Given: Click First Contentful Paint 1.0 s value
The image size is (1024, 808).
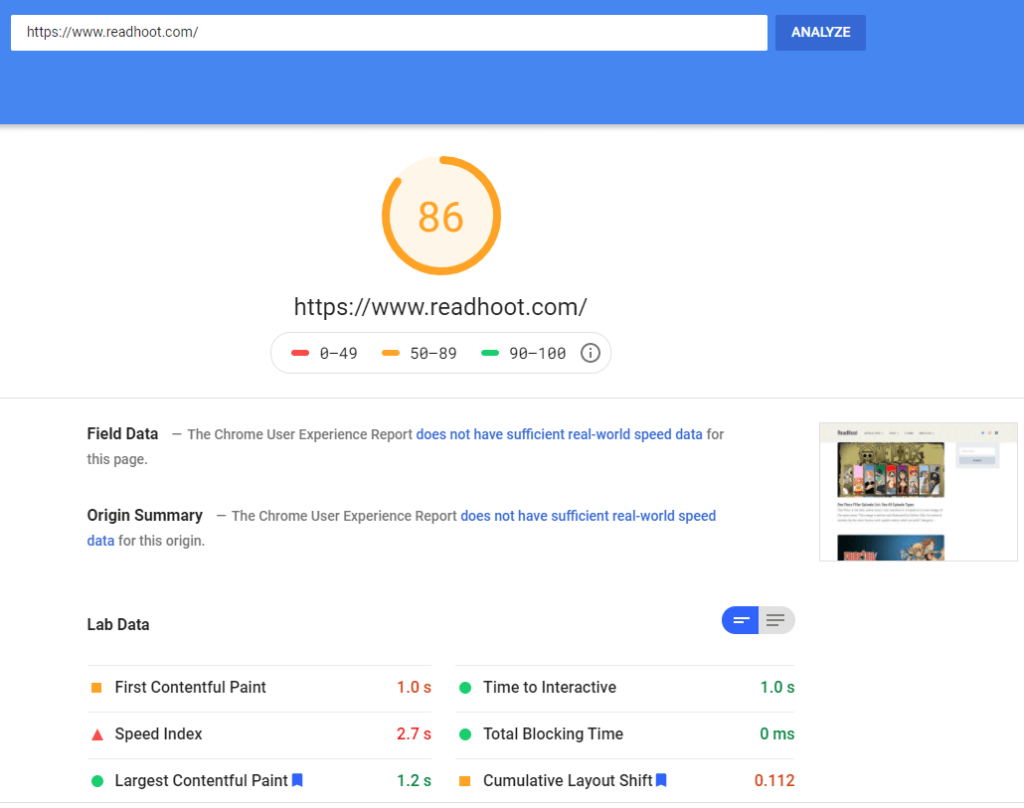Looking at the screenshot, I should pos(414,687).
